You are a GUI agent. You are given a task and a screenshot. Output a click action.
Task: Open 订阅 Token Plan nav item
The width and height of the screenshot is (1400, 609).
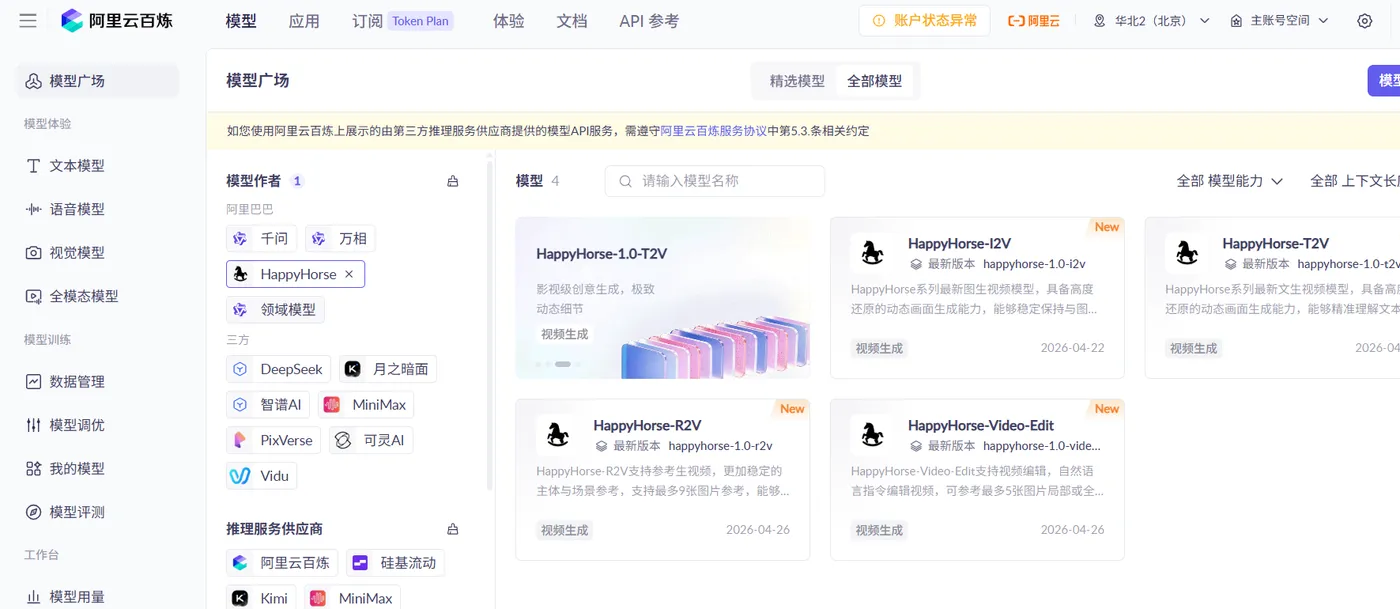pos(403,21)
